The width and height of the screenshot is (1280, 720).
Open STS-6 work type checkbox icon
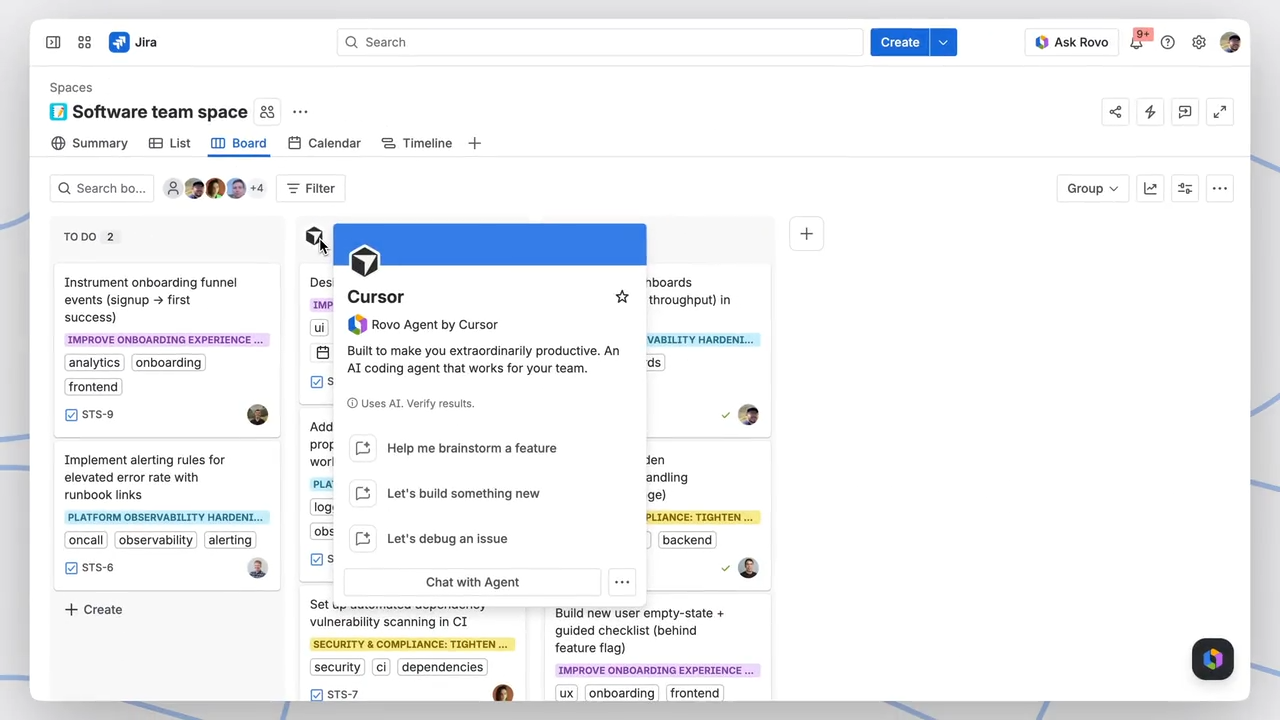(71, 568)
